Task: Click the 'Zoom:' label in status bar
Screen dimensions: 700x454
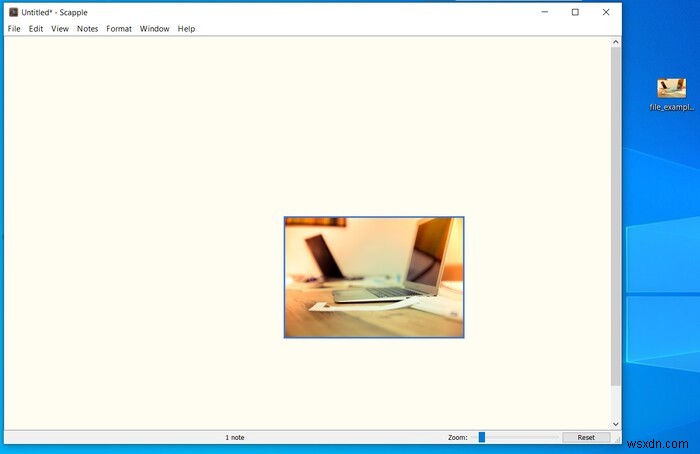Action: (458, 437)
